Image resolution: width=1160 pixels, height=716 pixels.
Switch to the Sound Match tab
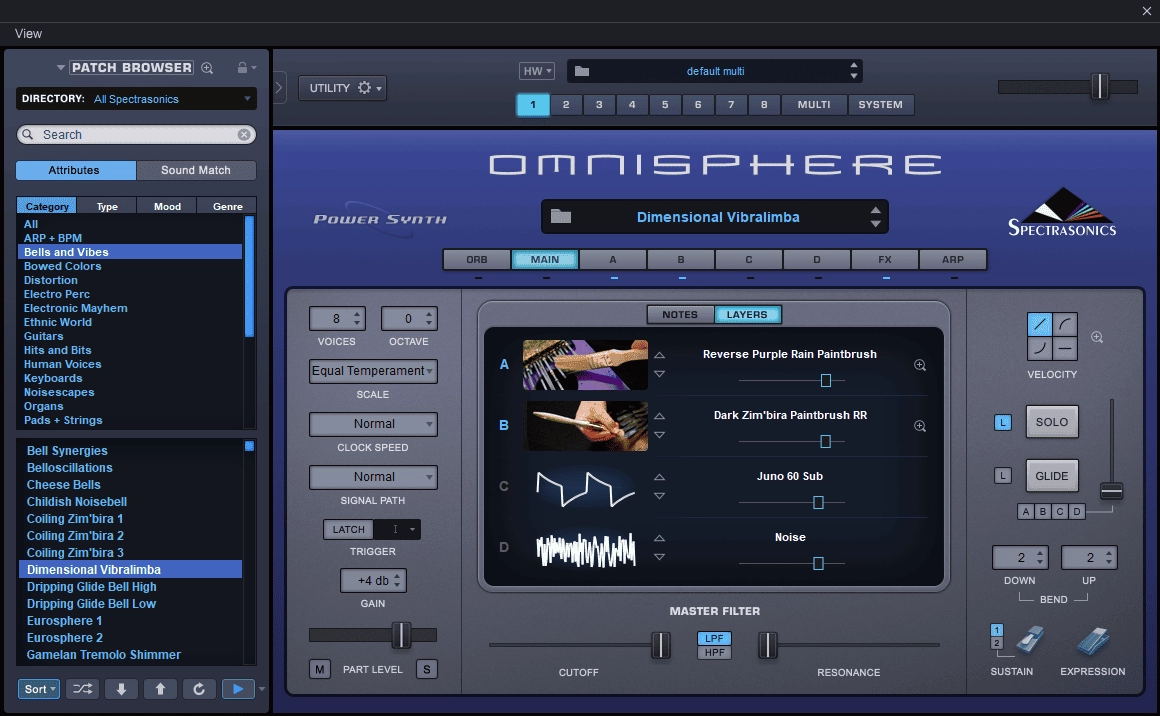click(196, 170)
